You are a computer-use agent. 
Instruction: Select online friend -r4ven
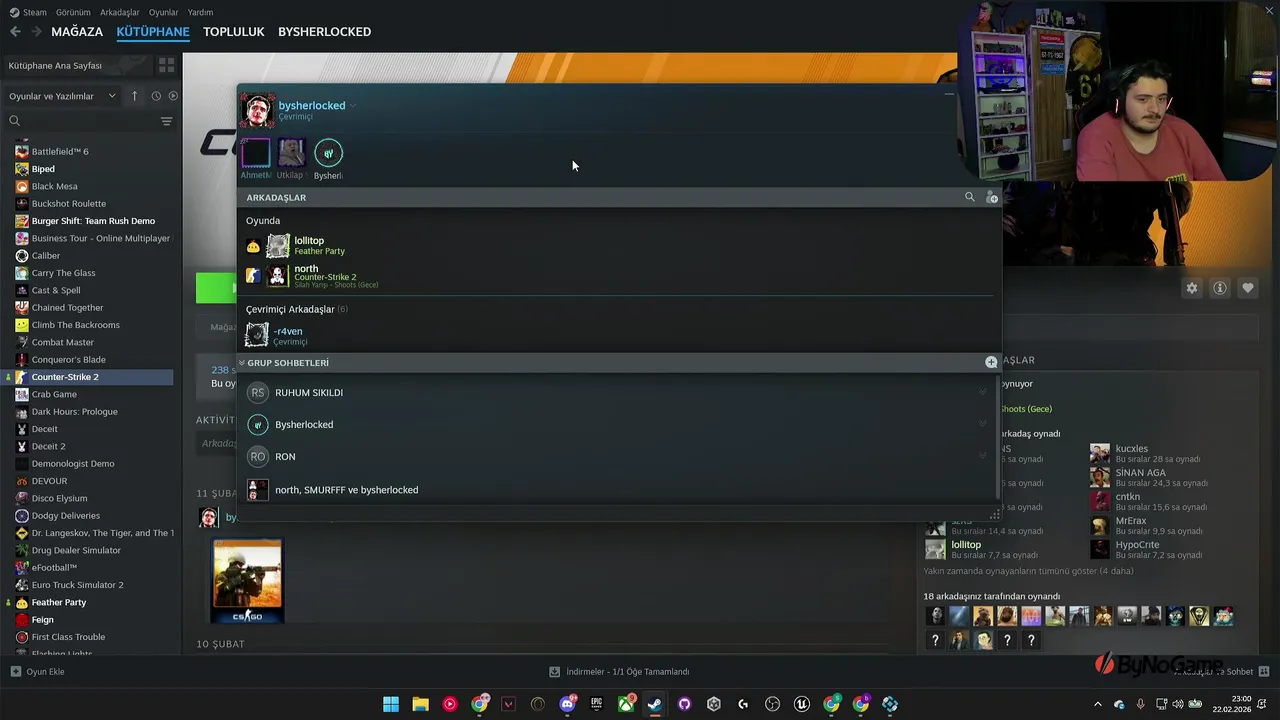click(620, 336)
